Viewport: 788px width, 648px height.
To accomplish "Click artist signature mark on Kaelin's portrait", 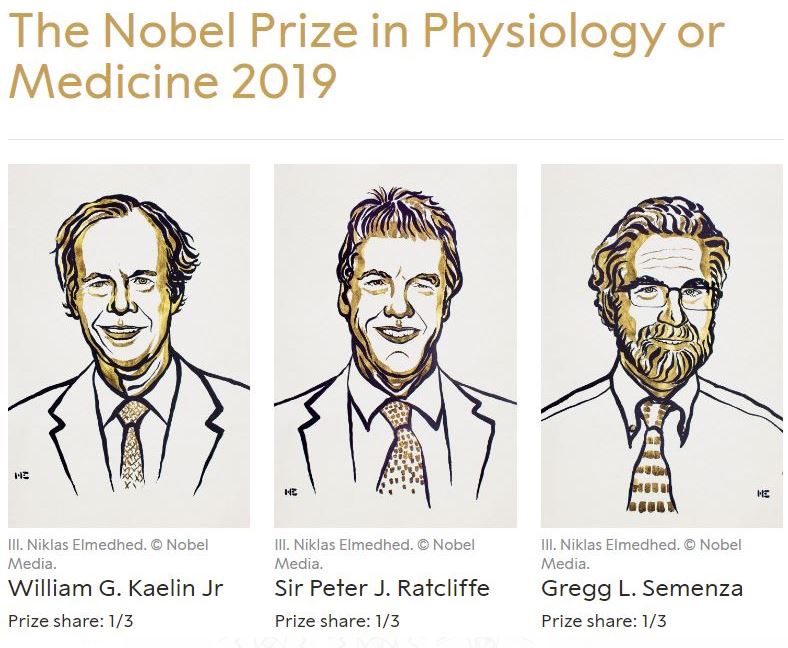I will (x=21, y=475).
